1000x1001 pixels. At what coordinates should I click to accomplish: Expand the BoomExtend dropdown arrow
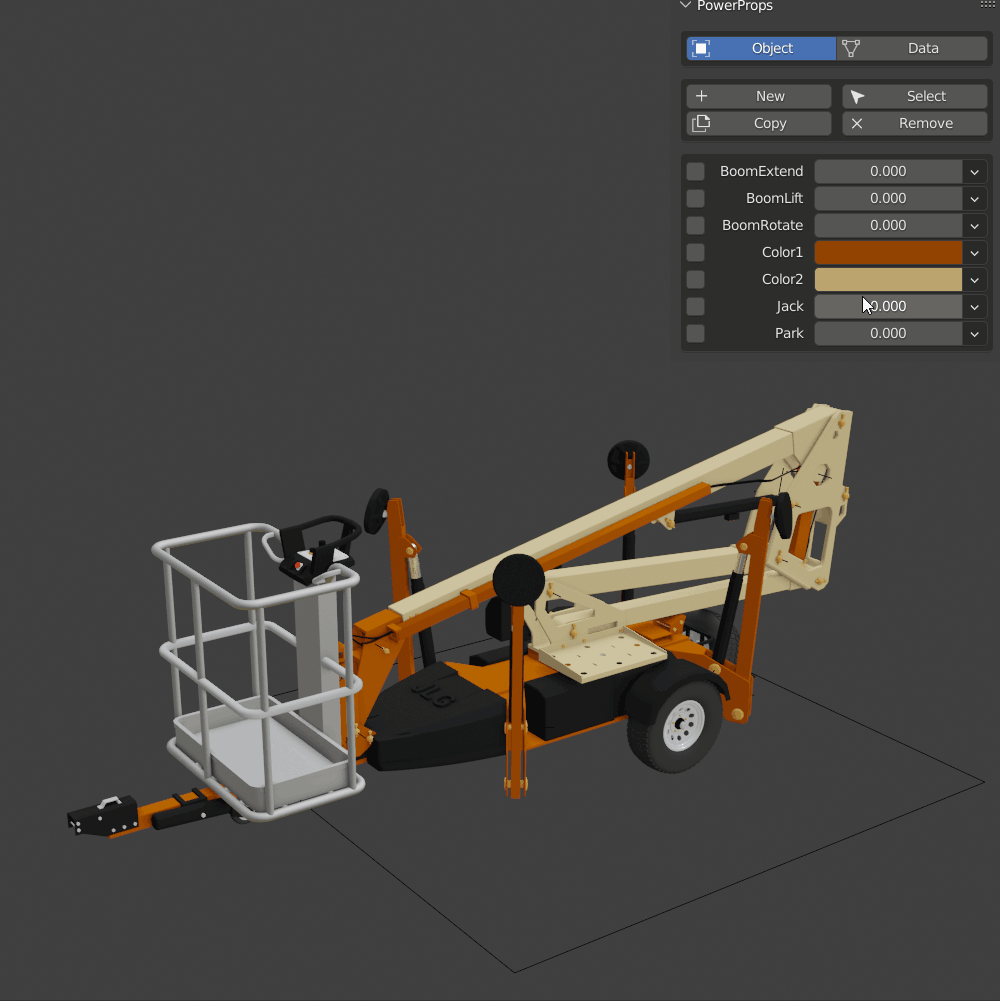pos(974,171)
